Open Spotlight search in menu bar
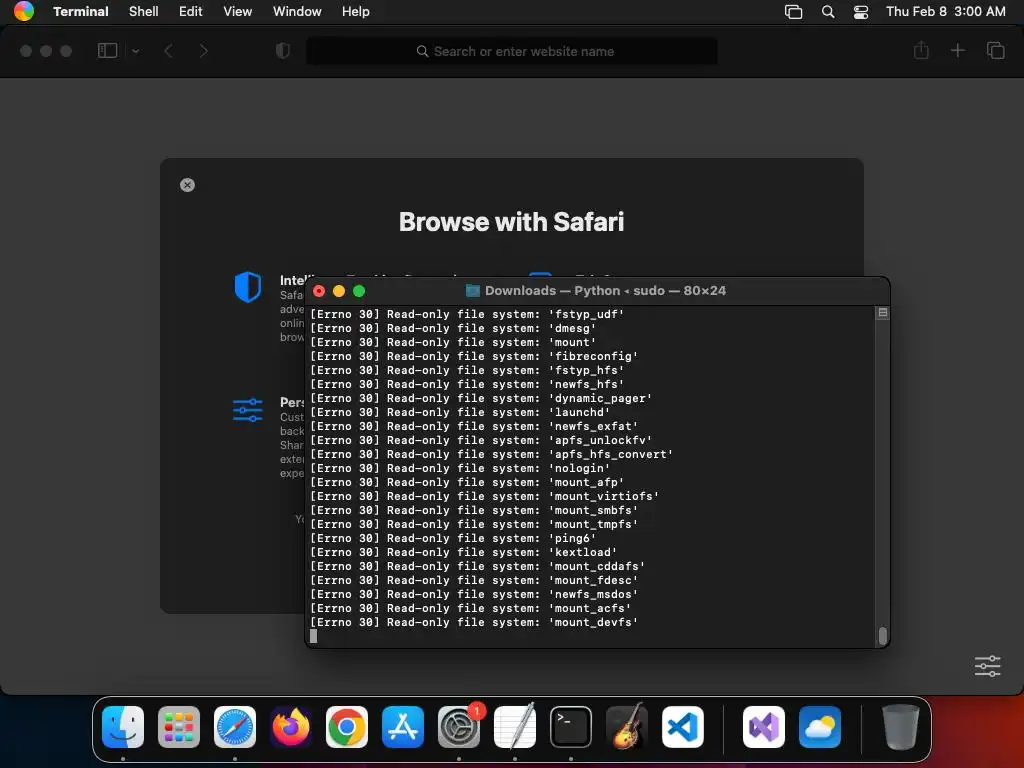 click(x=828, y=12)
